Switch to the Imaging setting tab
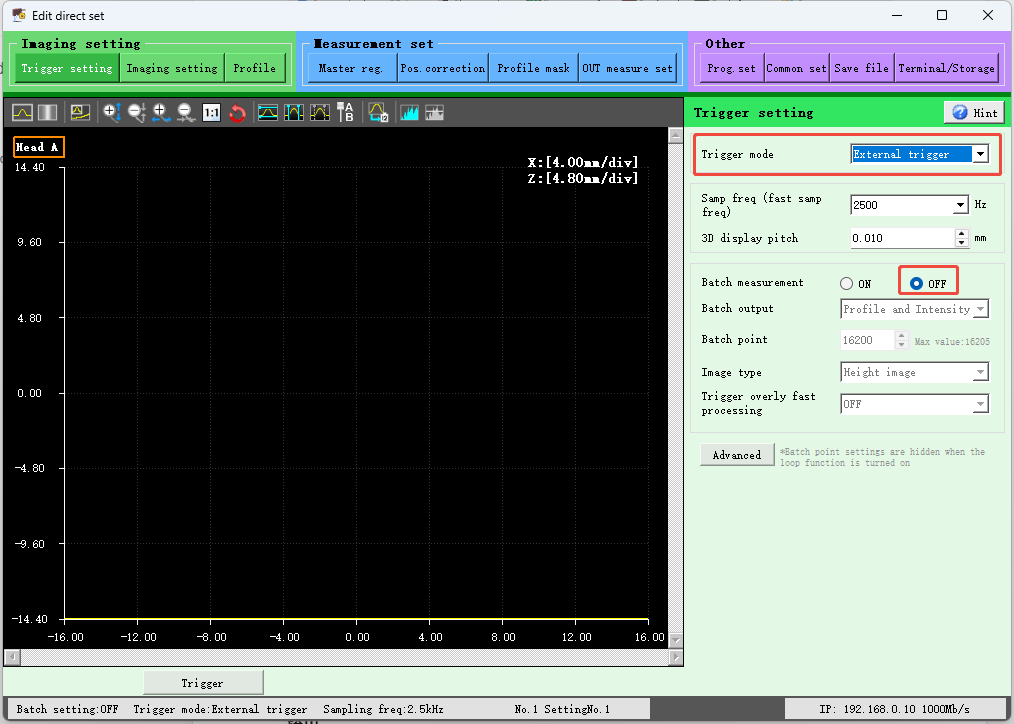The image size is (1014, 724). point(172,68)
